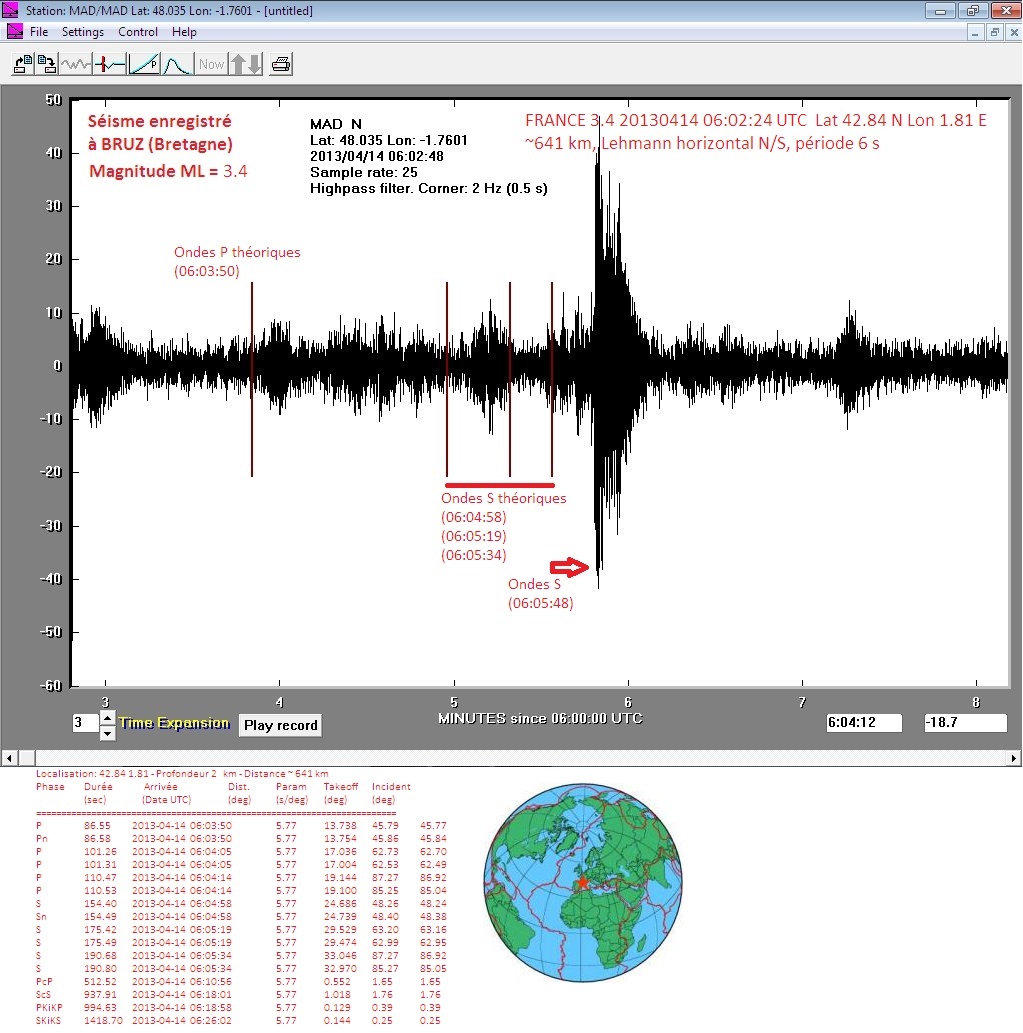Image resolution: width=1023 pixels, height=1033 pixels.
Task: Click the horizontal scrollbar right arrow
Action: 1015,757
